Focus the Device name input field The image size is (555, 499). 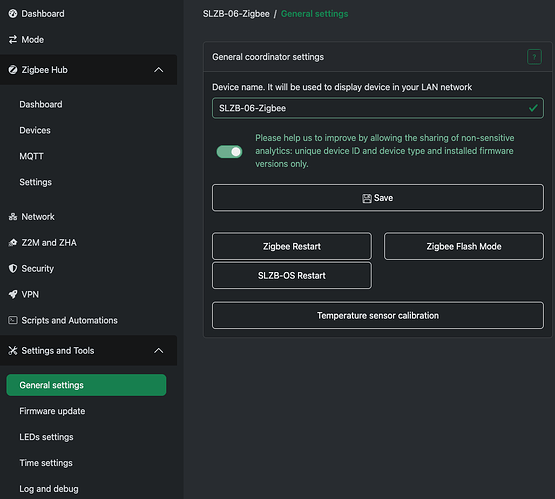click(378, 108)
